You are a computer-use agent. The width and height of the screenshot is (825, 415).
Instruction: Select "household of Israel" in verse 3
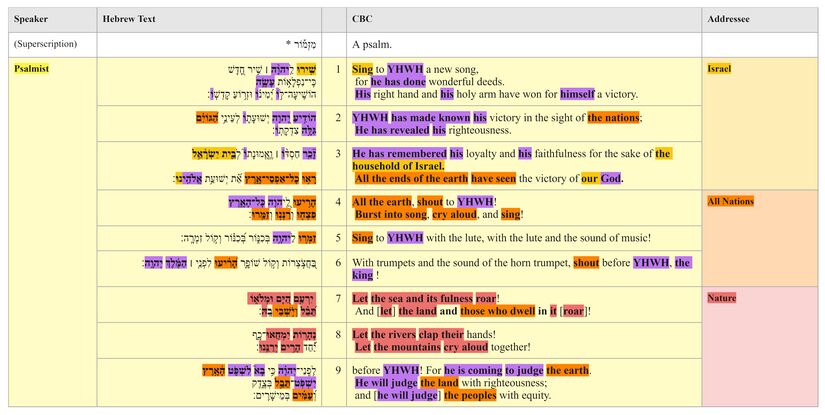(x=398, y=166)
